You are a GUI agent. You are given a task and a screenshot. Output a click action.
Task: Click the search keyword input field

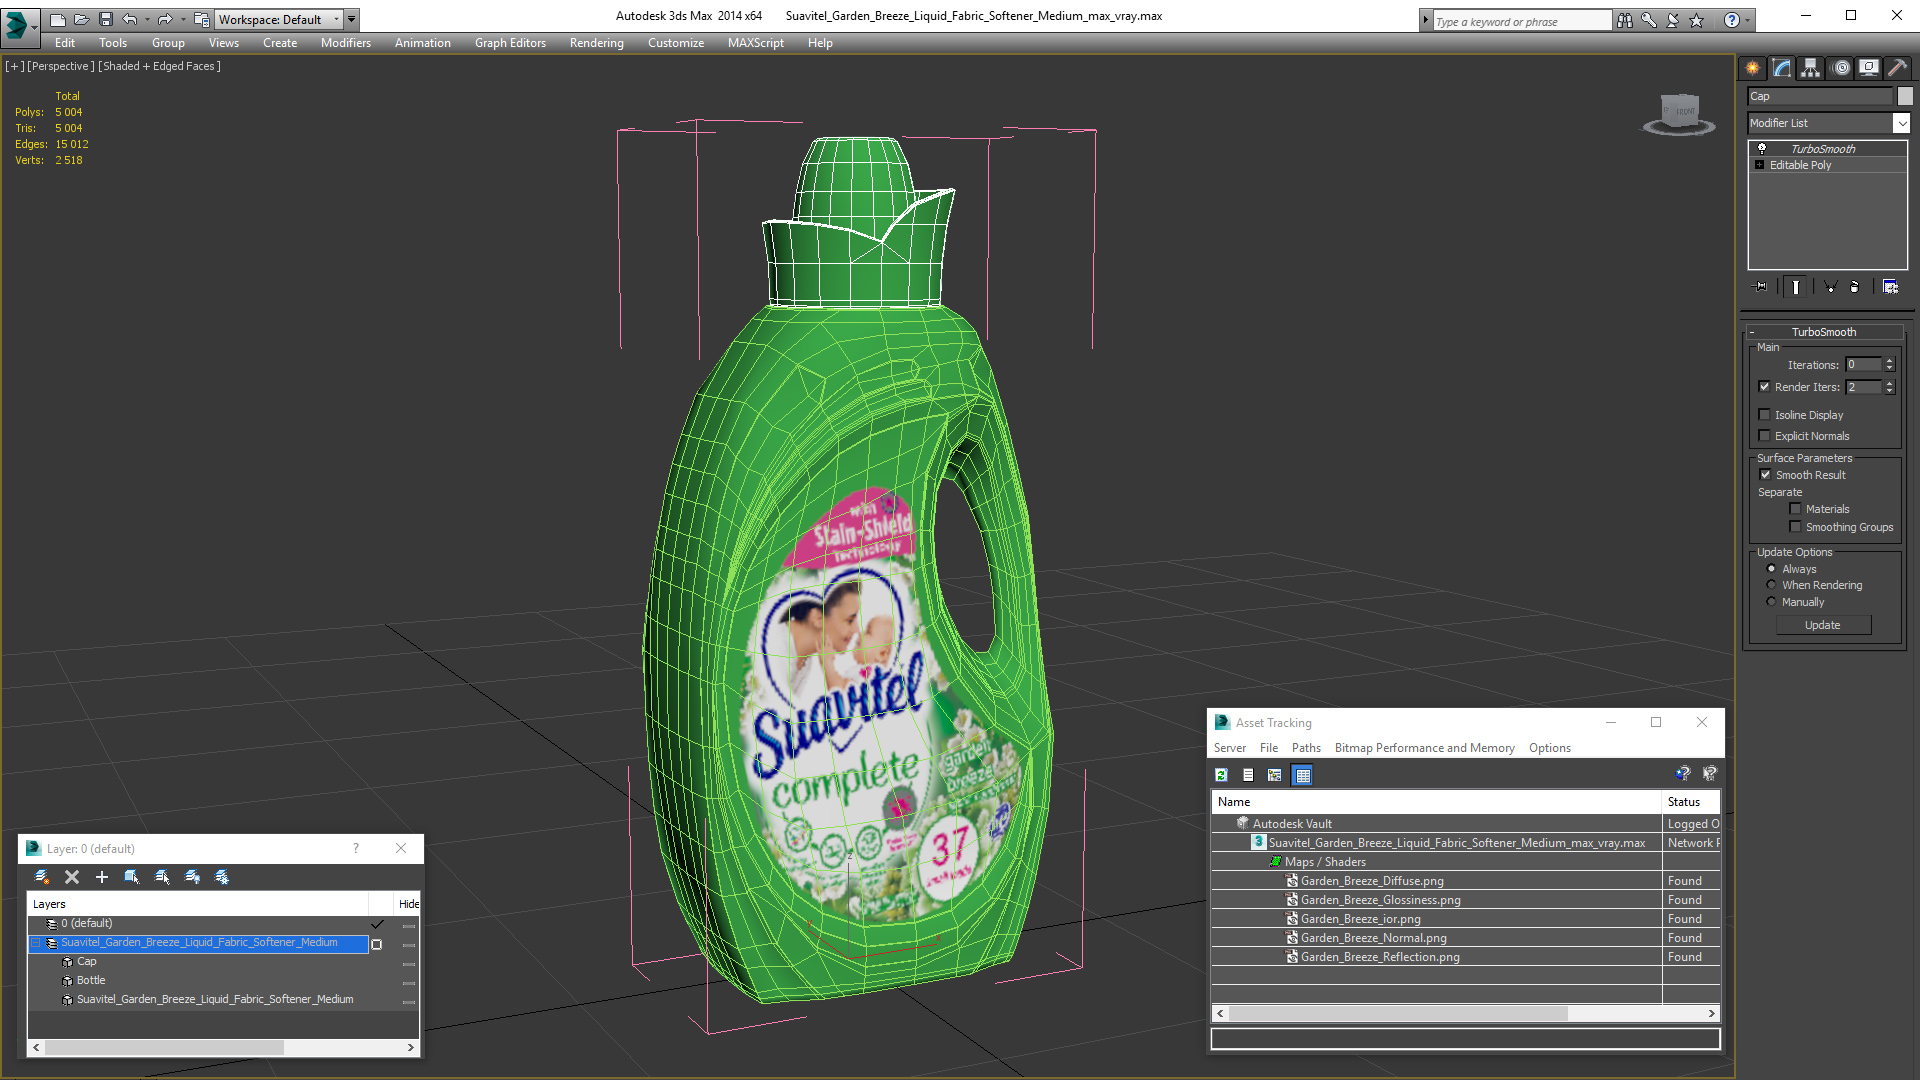click(1521, 21)
